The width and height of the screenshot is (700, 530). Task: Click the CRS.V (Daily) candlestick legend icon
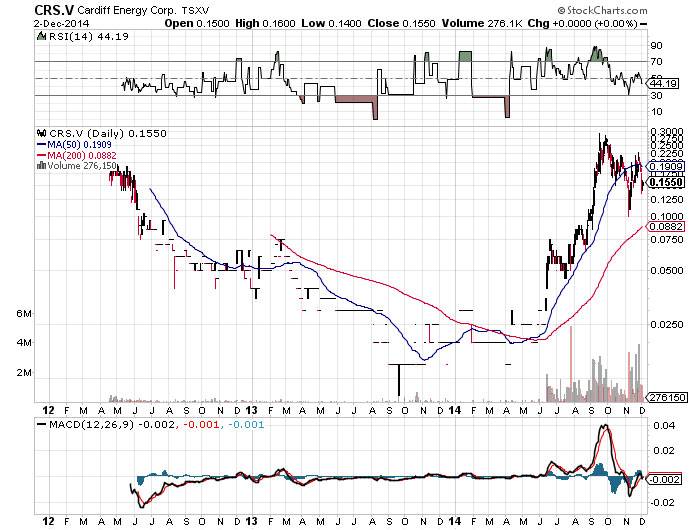pos(40,133)
